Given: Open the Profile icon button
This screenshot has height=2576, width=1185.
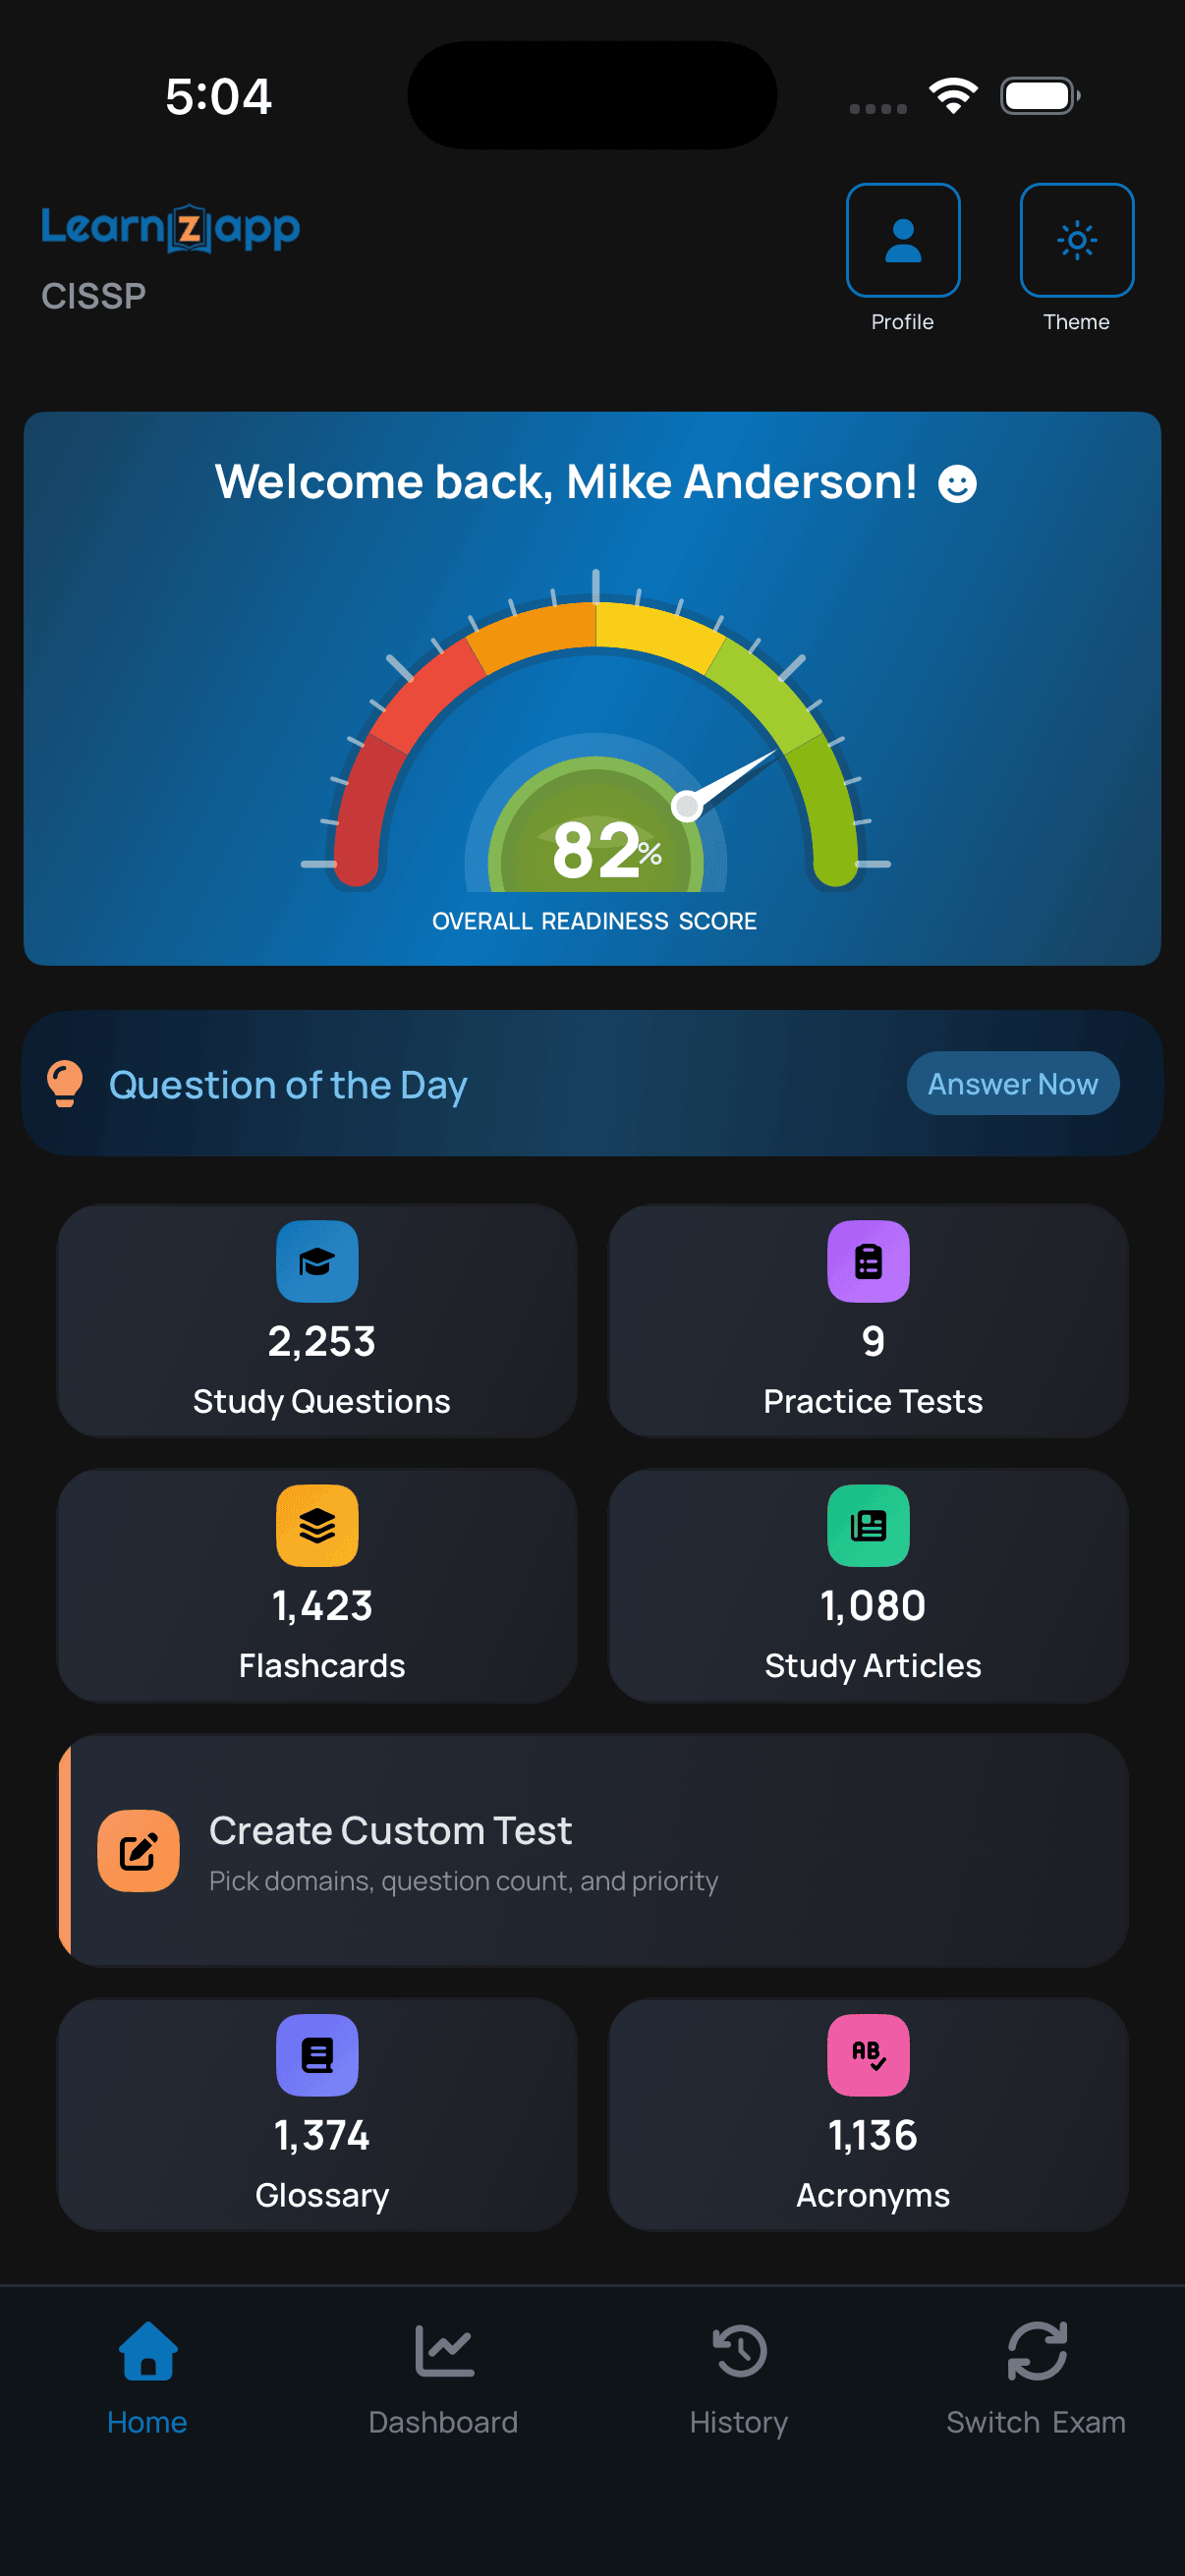Looking at the screenshot, I should point(902,240).
